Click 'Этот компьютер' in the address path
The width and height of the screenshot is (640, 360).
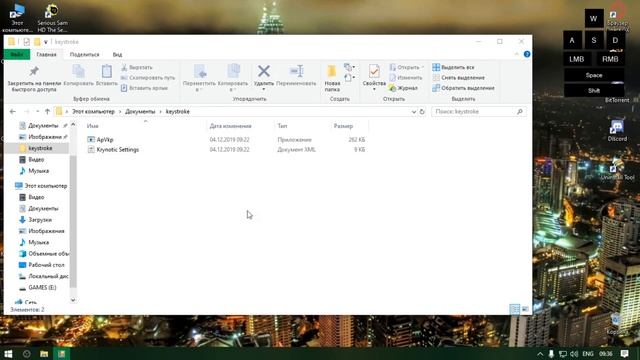coord(93,111)
